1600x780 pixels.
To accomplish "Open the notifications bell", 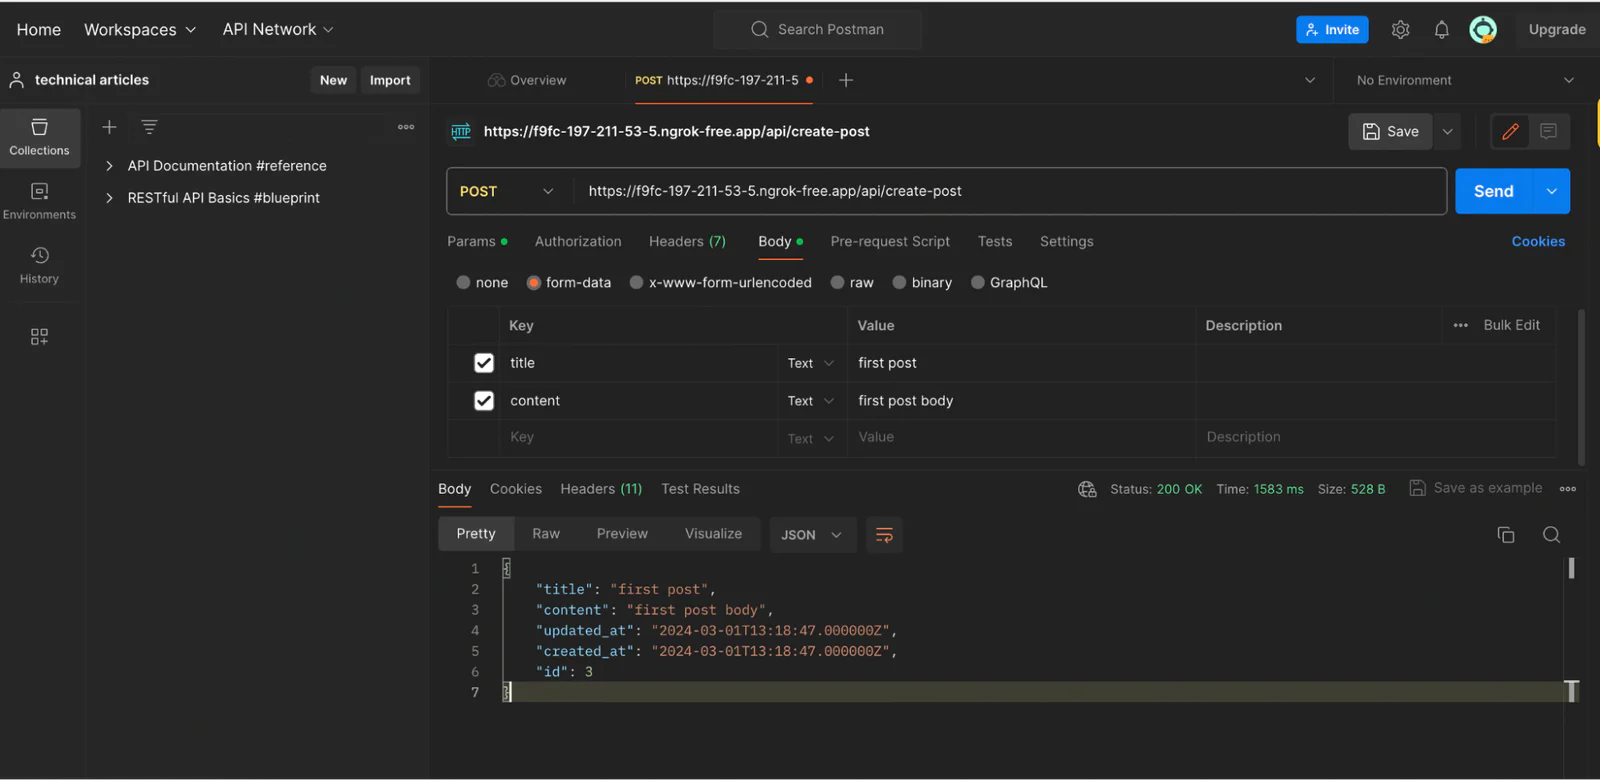I will point(1441,30).
